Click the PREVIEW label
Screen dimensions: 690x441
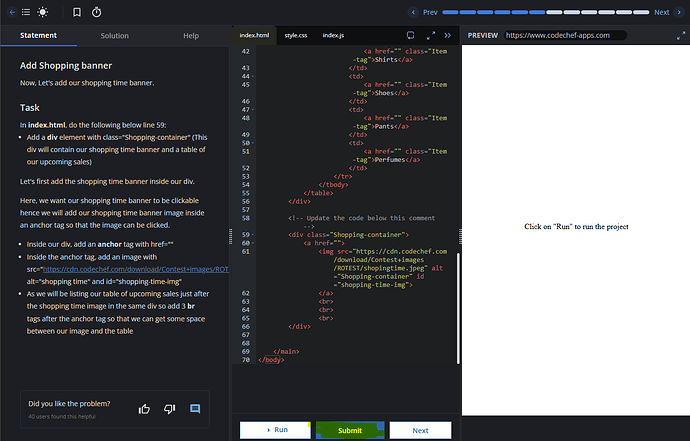(483, 35)
